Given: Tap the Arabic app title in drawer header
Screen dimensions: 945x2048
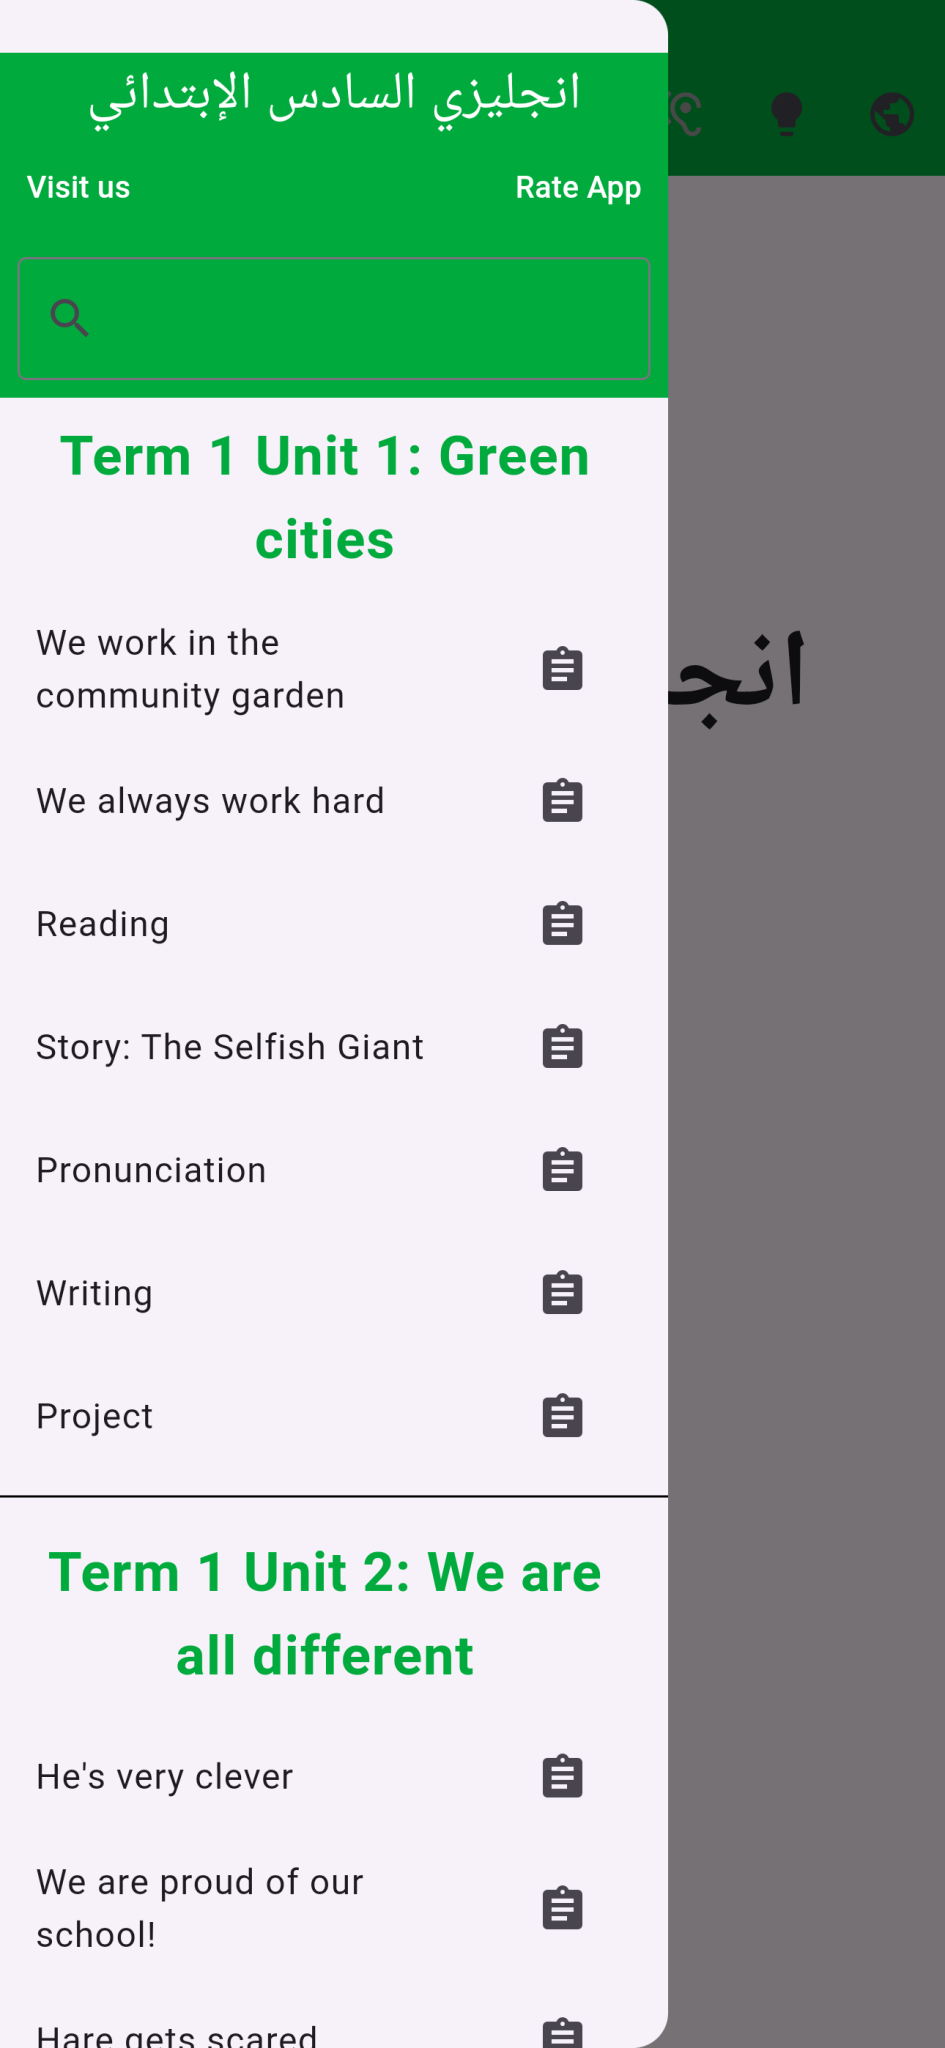Looking at the screenshot, I should coord(334,98).
